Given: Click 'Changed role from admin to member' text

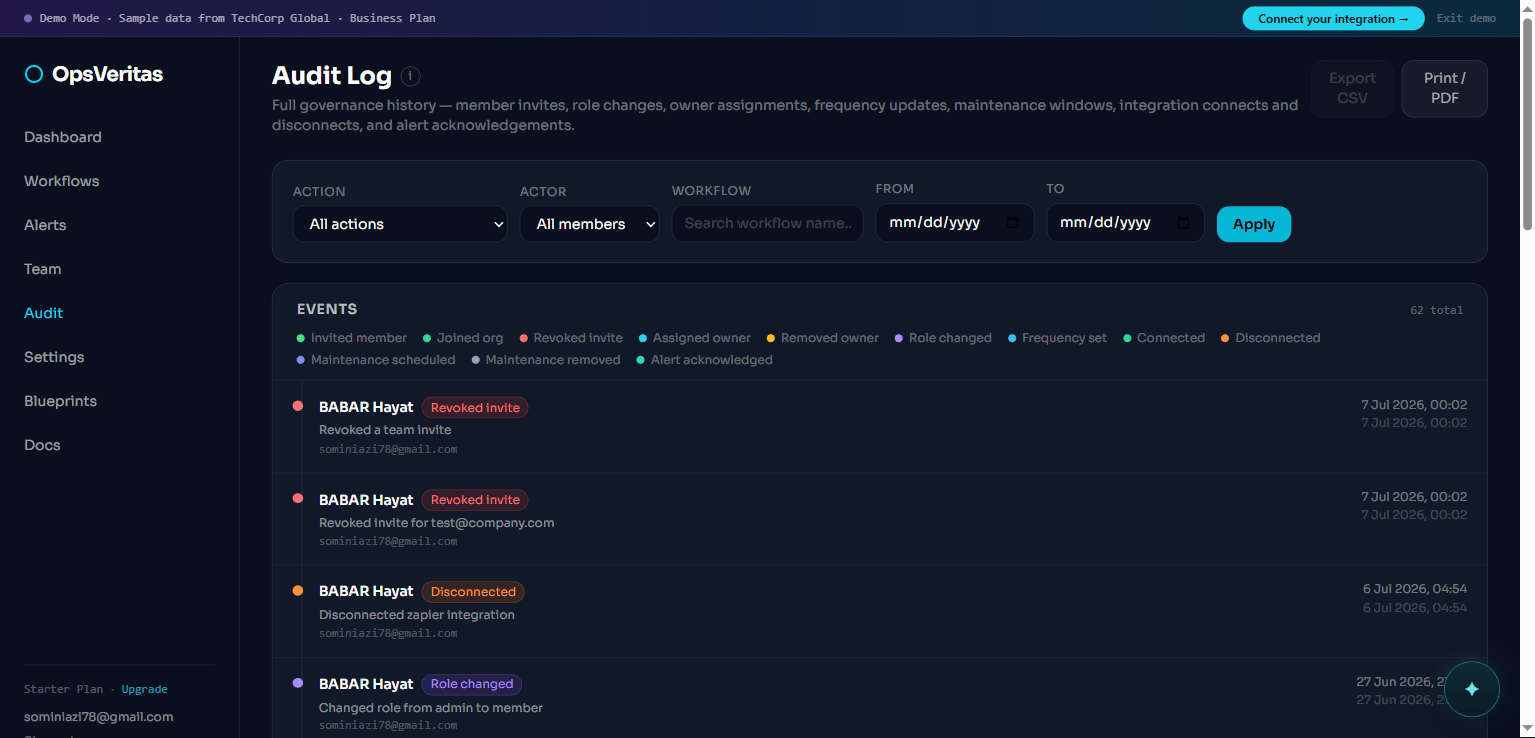Looking at the screenshot, I should (x=431, y=707).
